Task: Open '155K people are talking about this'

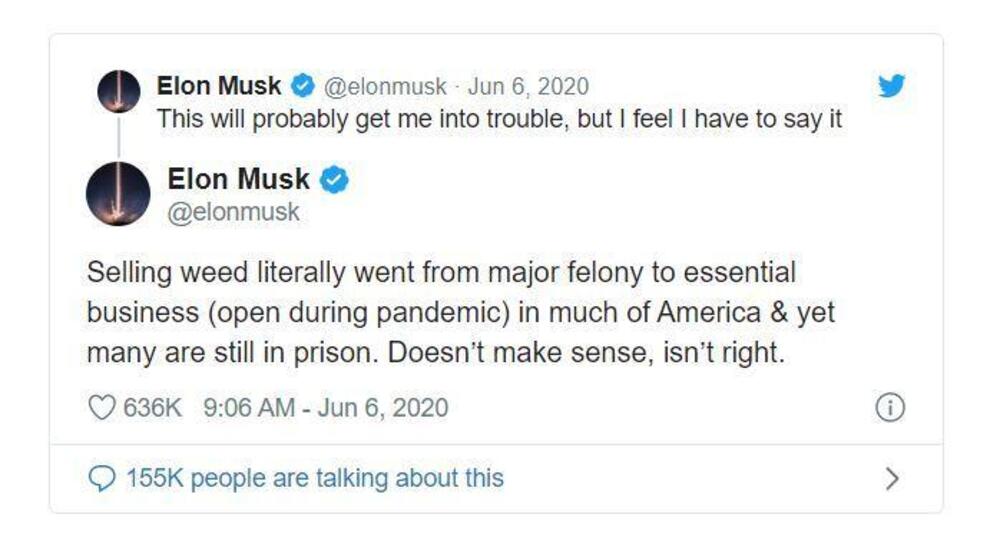Action: 314,479
